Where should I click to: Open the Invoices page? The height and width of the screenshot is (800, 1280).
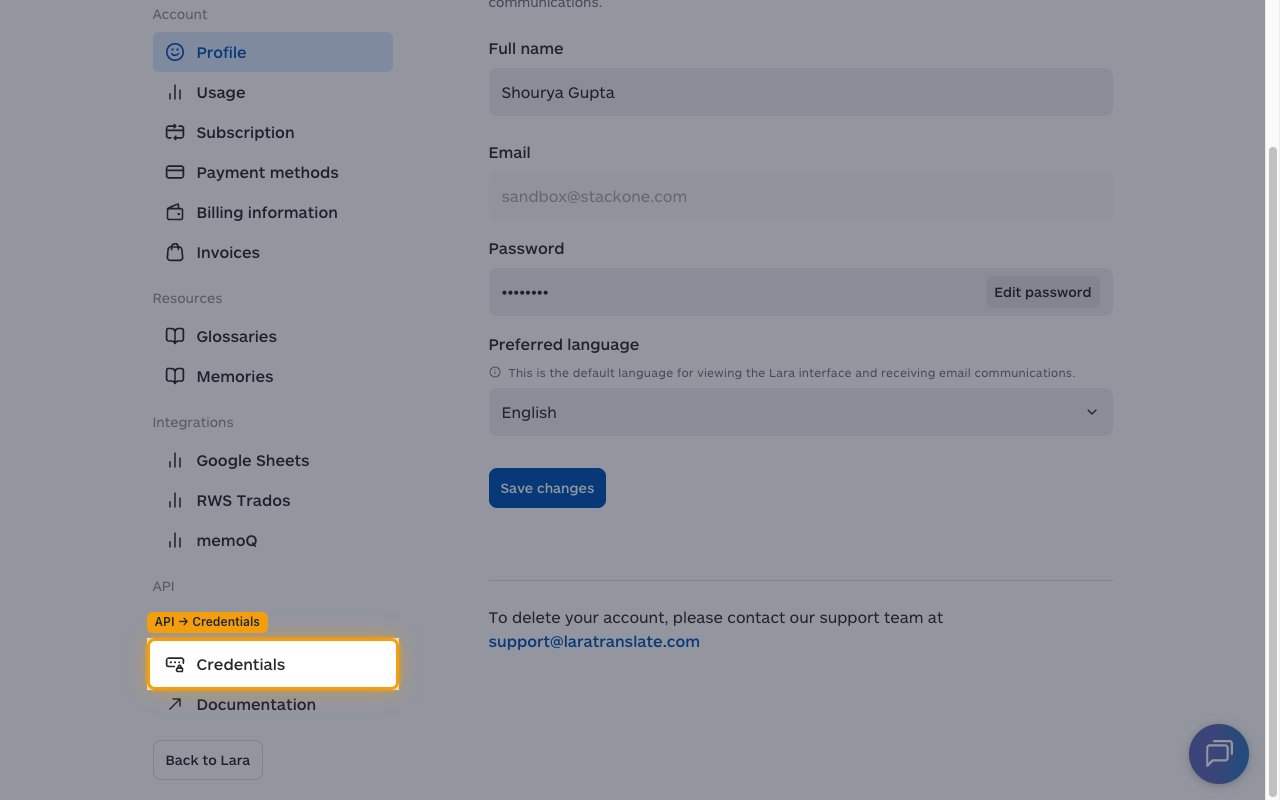click(x=273, y=252)
